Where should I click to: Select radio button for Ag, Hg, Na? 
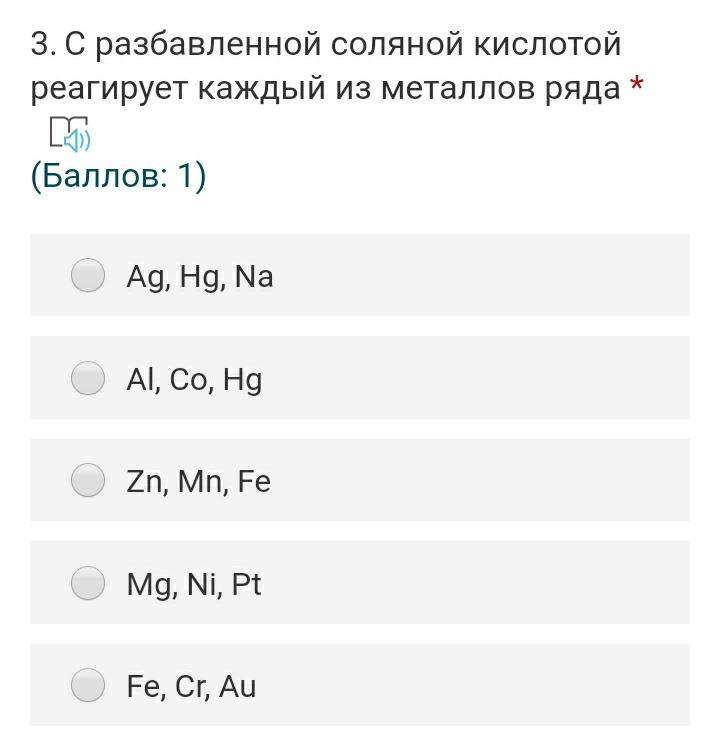coord(88,275)
